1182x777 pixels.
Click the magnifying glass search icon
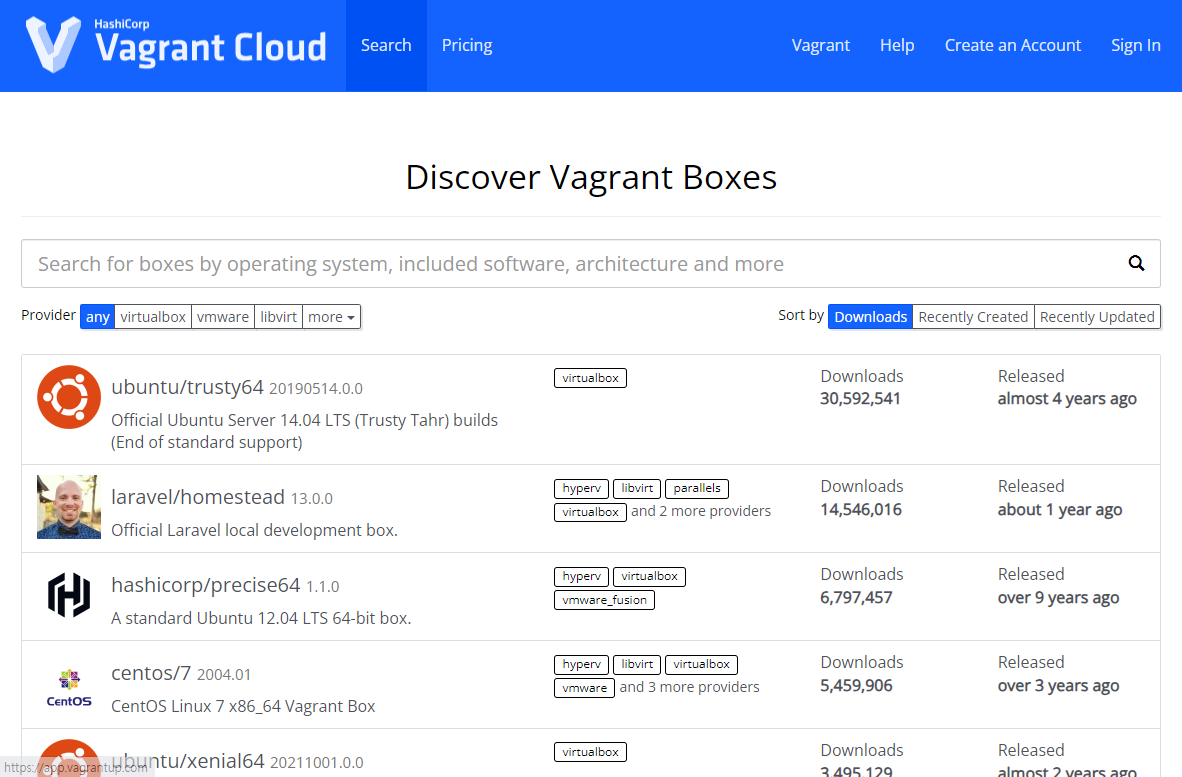[1136, 263]
